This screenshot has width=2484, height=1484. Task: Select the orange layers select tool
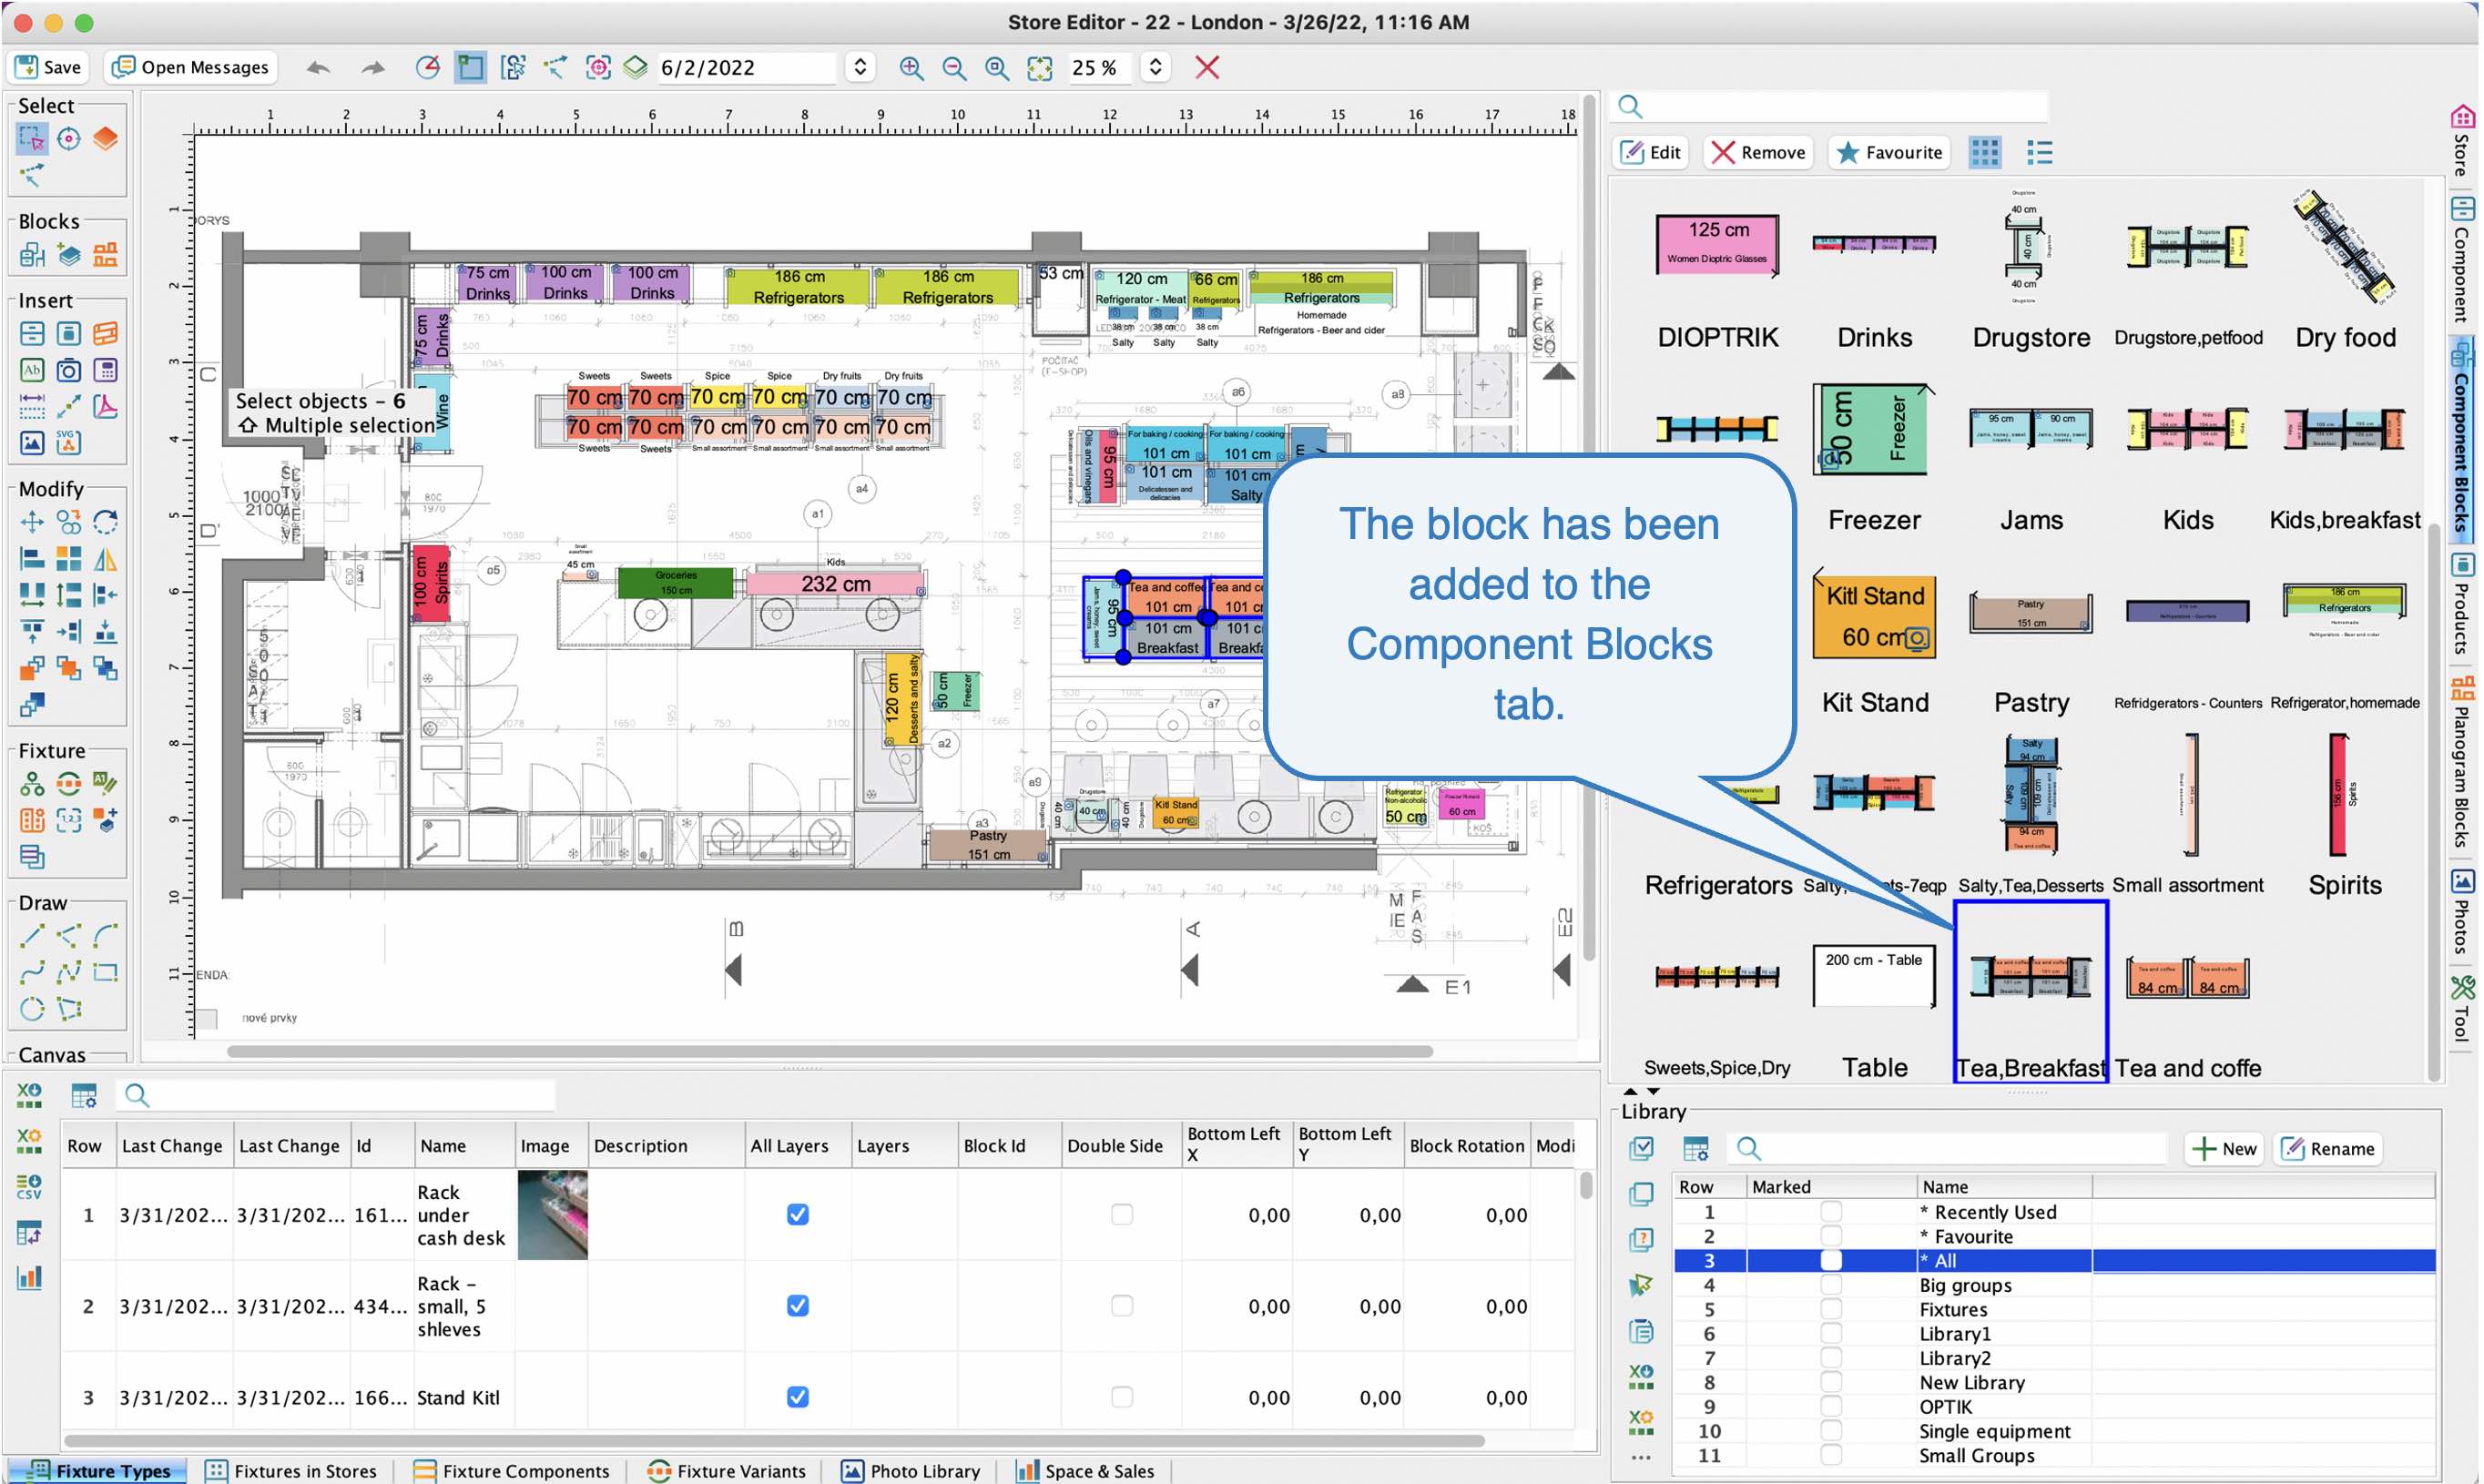tap(105, 138)
